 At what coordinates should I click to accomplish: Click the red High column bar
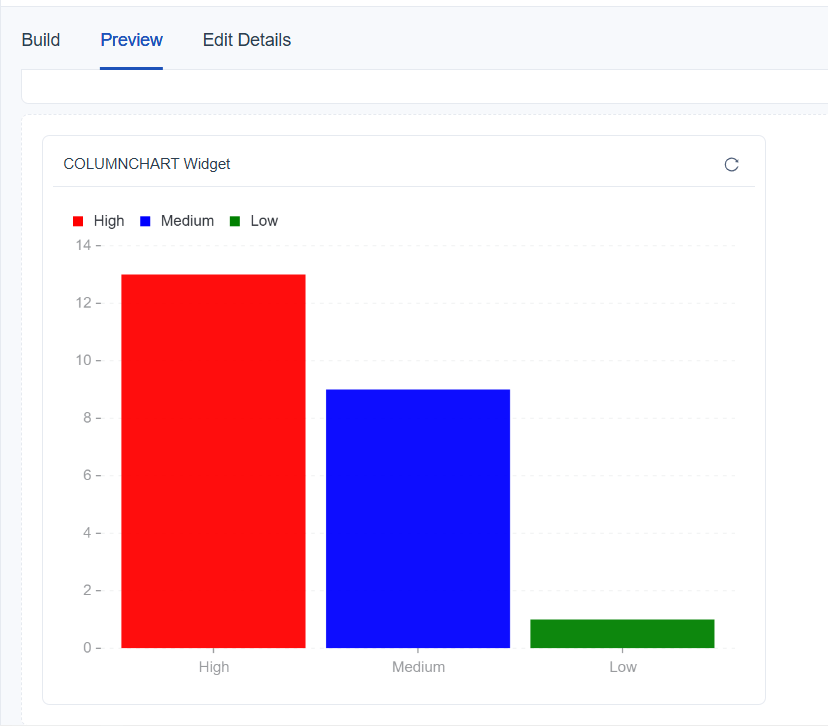click(x=213, y=460)
